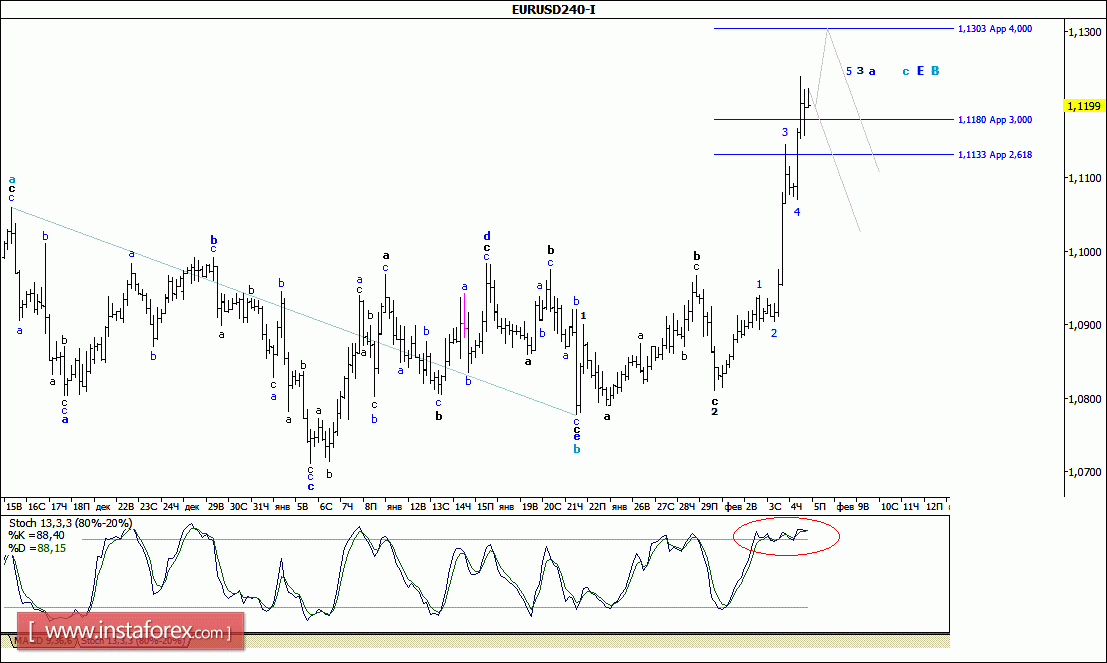This screenshot has width=1107, height=663.
Task: Click the 24Ч date label on time axis
Action: pyautogui.click(x=170, y=506)
